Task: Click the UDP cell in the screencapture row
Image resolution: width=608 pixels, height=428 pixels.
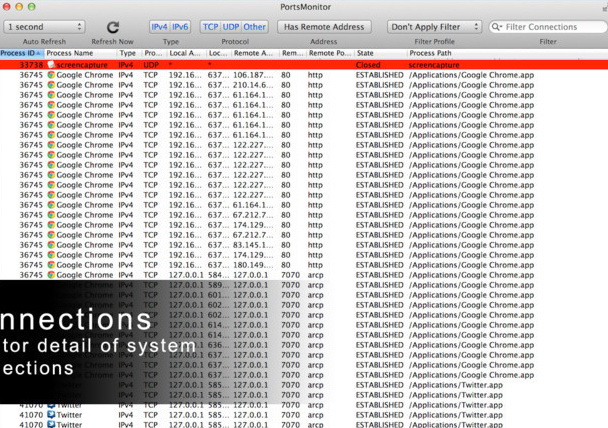Action: pos(151,65)
